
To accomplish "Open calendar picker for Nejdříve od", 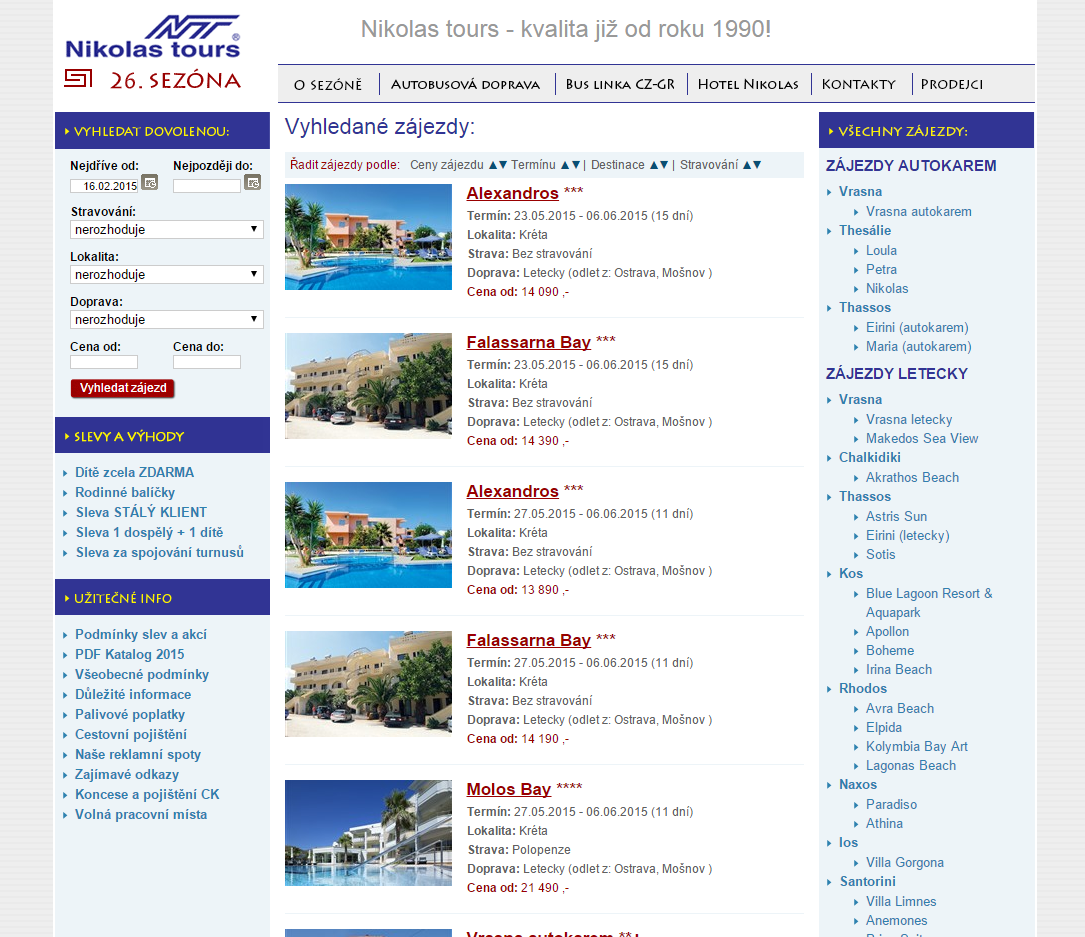I will (149, 183).
